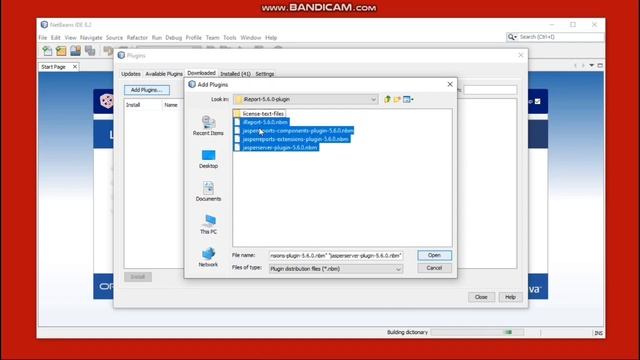
Task: Select license-text-files folder
Action: (x=263, y=113)
